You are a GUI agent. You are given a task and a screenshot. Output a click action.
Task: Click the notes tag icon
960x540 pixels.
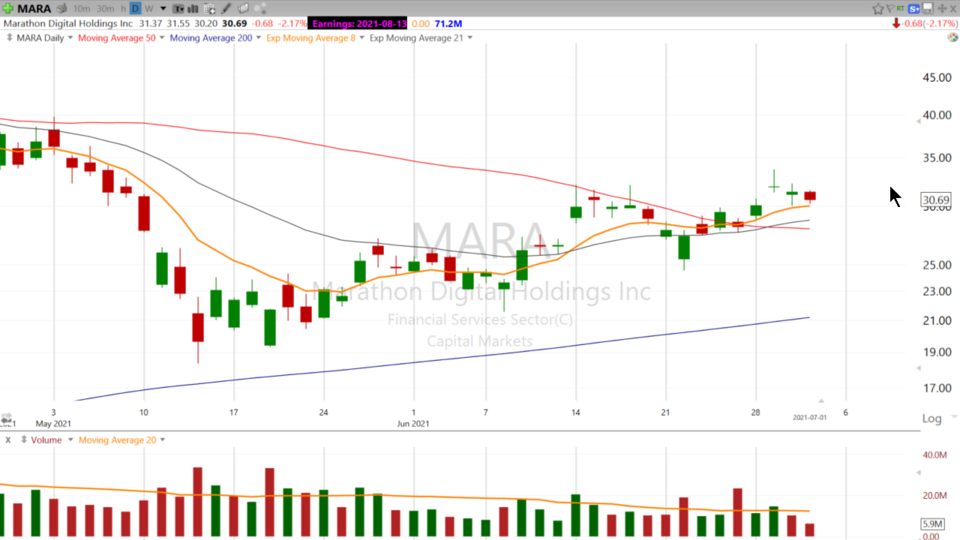243,9
